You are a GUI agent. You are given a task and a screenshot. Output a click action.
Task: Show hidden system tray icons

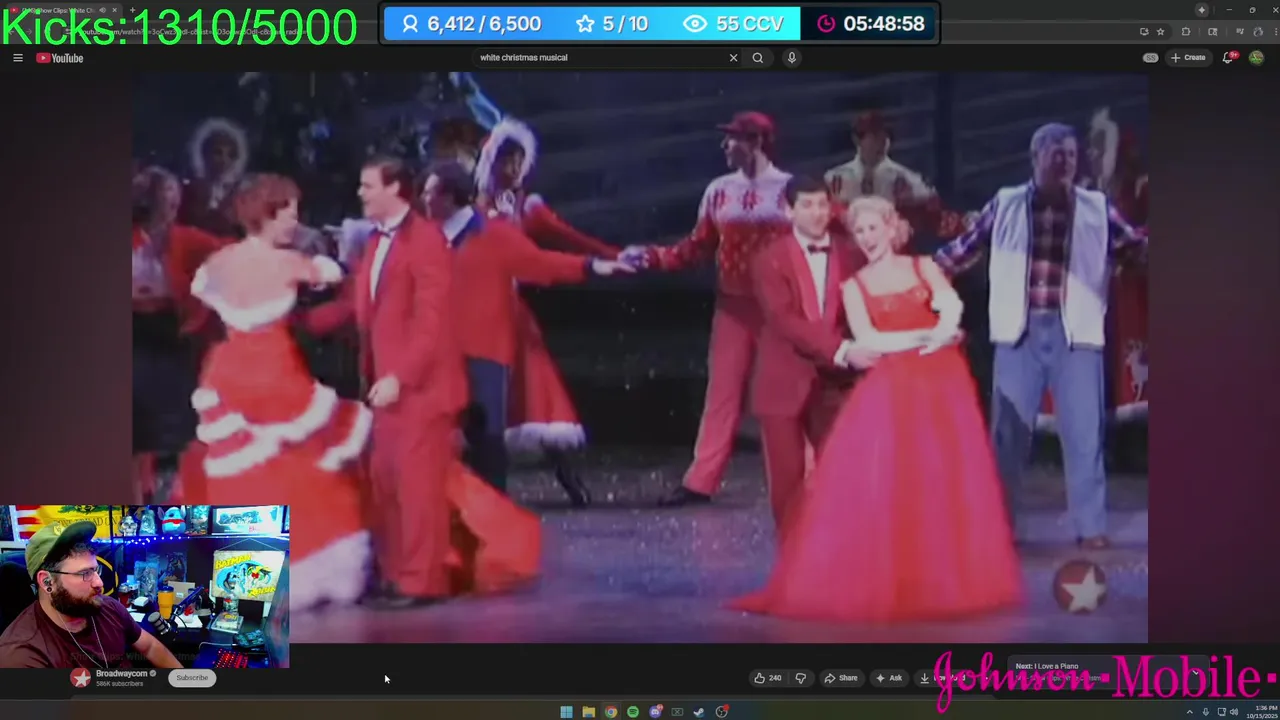coord(1190,712)
